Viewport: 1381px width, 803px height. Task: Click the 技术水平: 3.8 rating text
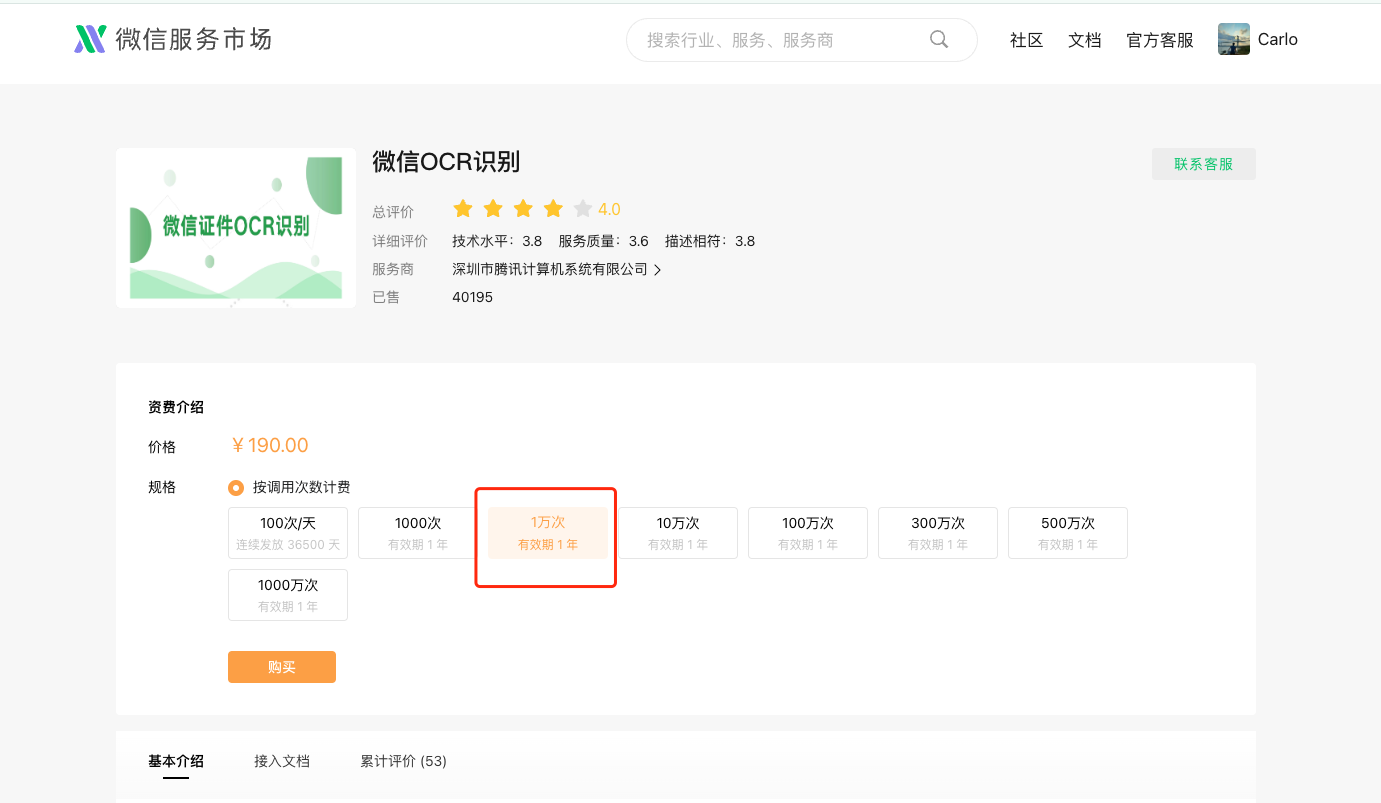497,241
